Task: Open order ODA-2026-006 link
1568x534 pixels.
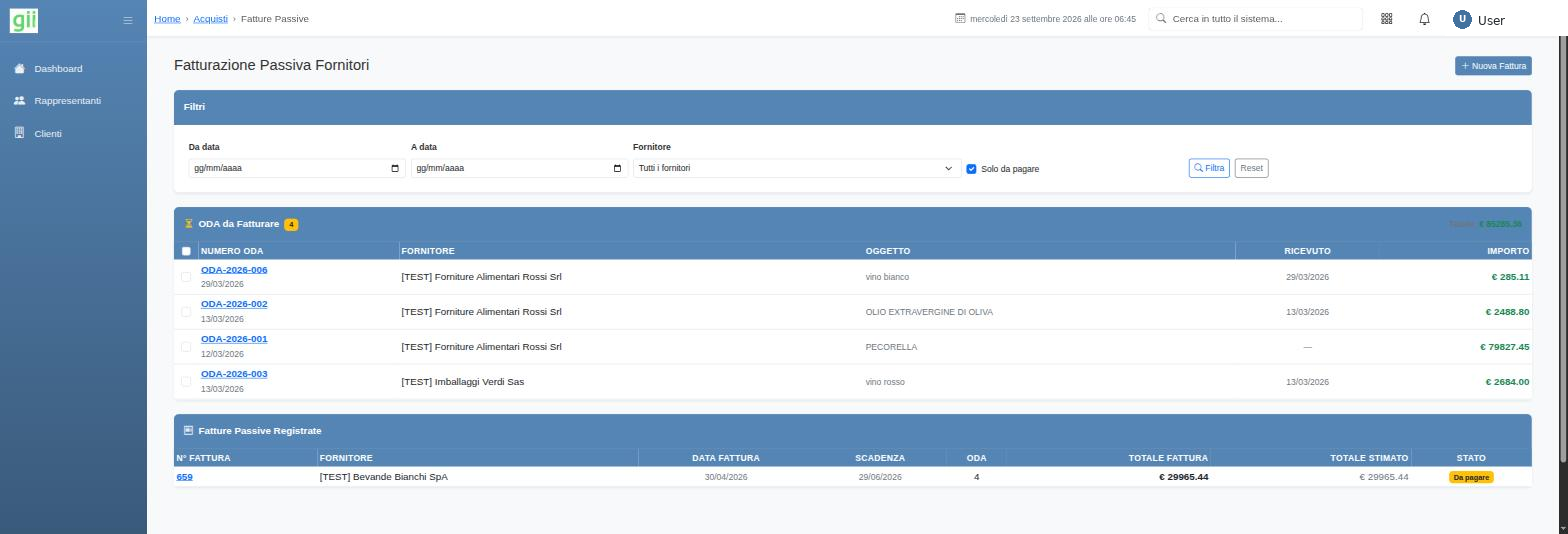Action: coord(234,270)
